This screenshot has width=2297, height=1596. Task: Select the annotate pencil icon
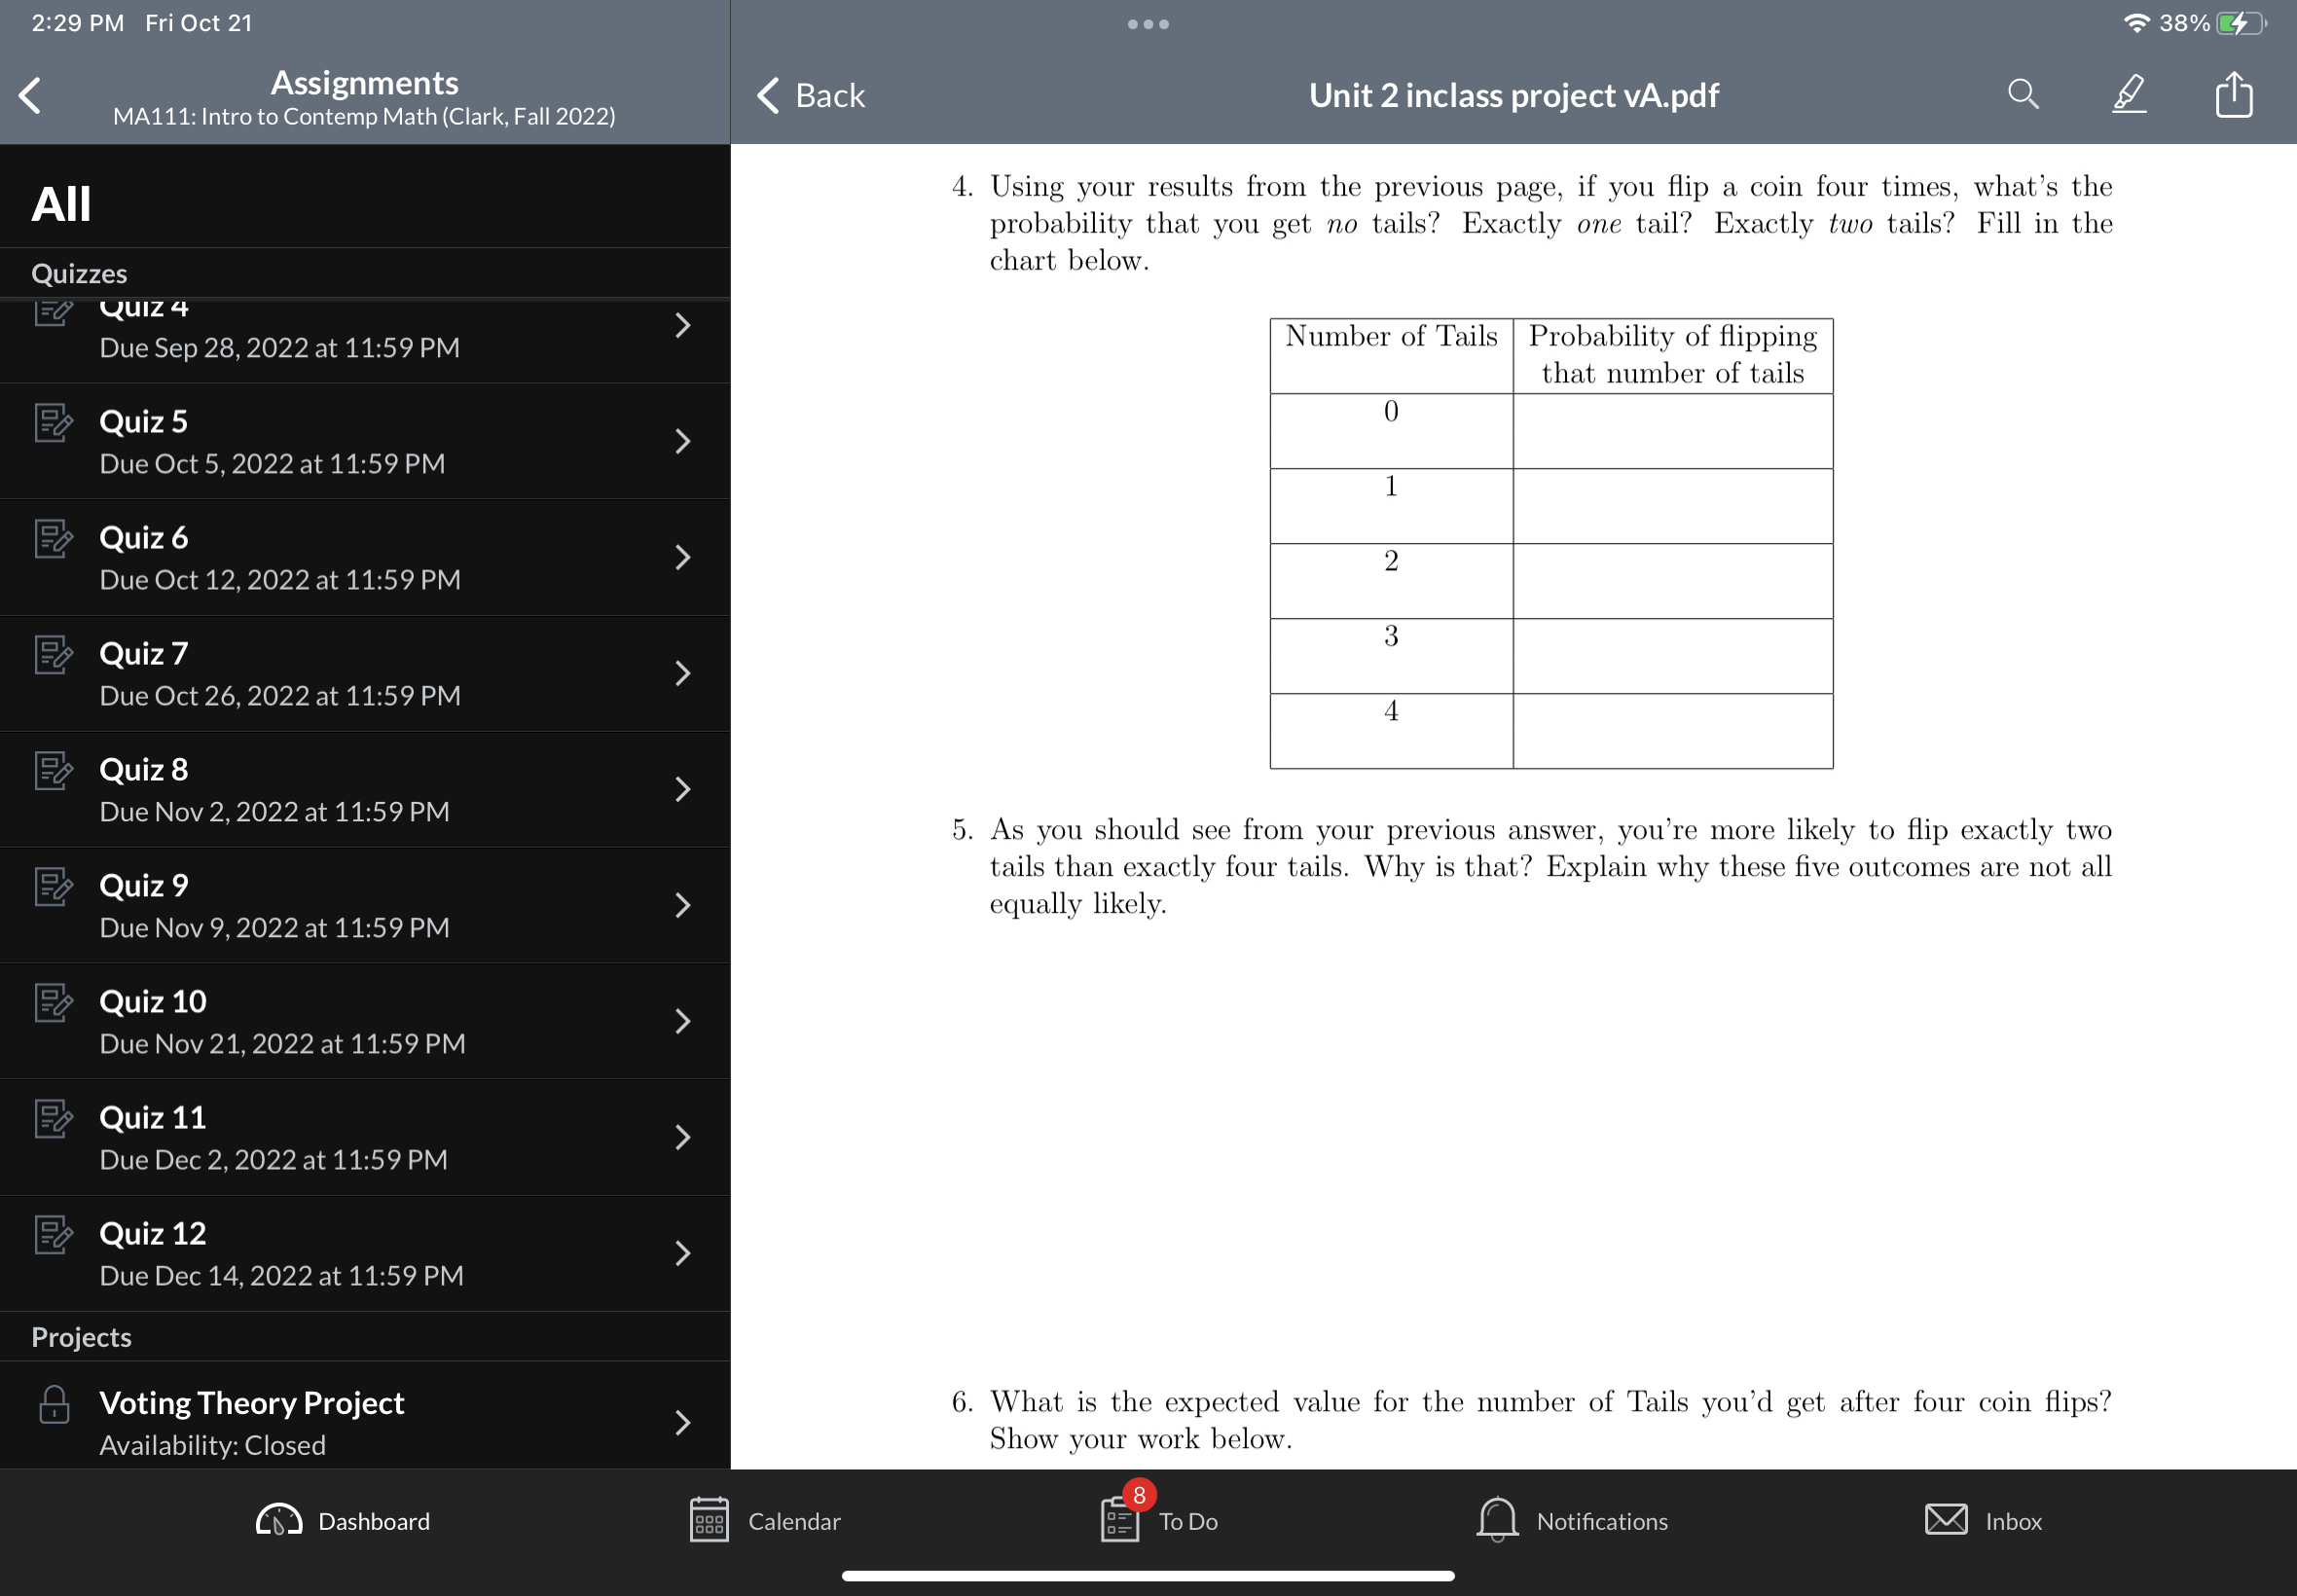point(2128,94)
